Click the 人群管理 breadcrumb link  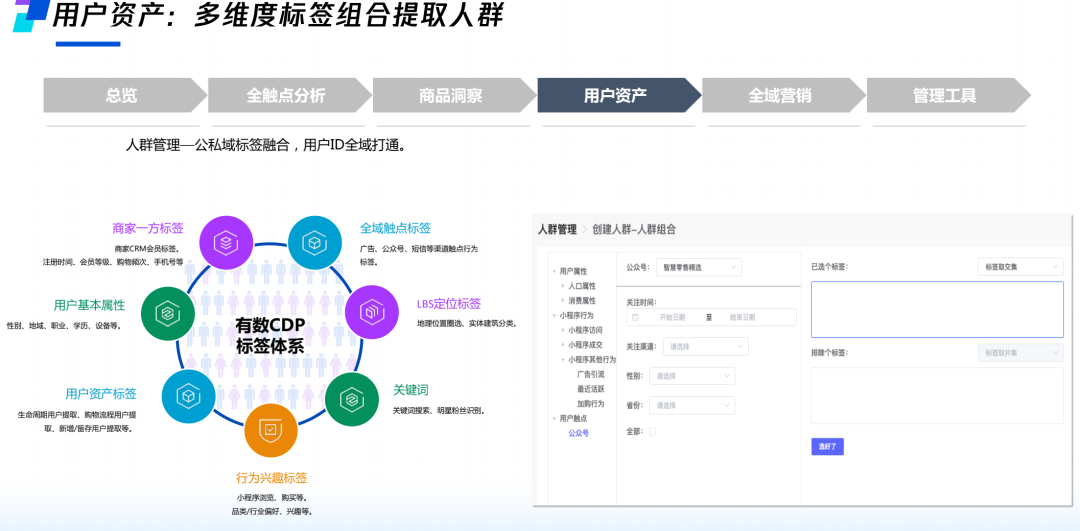tap(557, 229)
